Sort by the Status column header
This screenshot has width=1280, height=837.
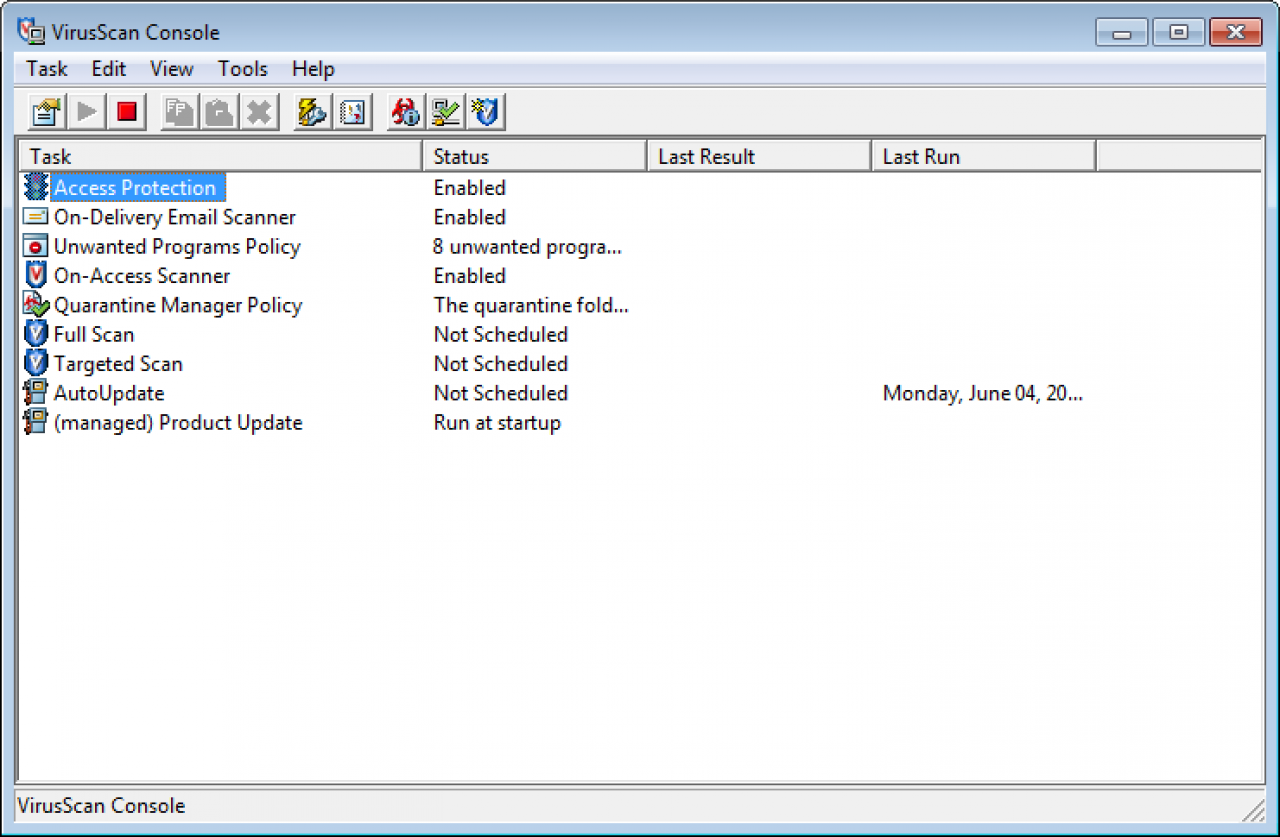coord(535,156)
